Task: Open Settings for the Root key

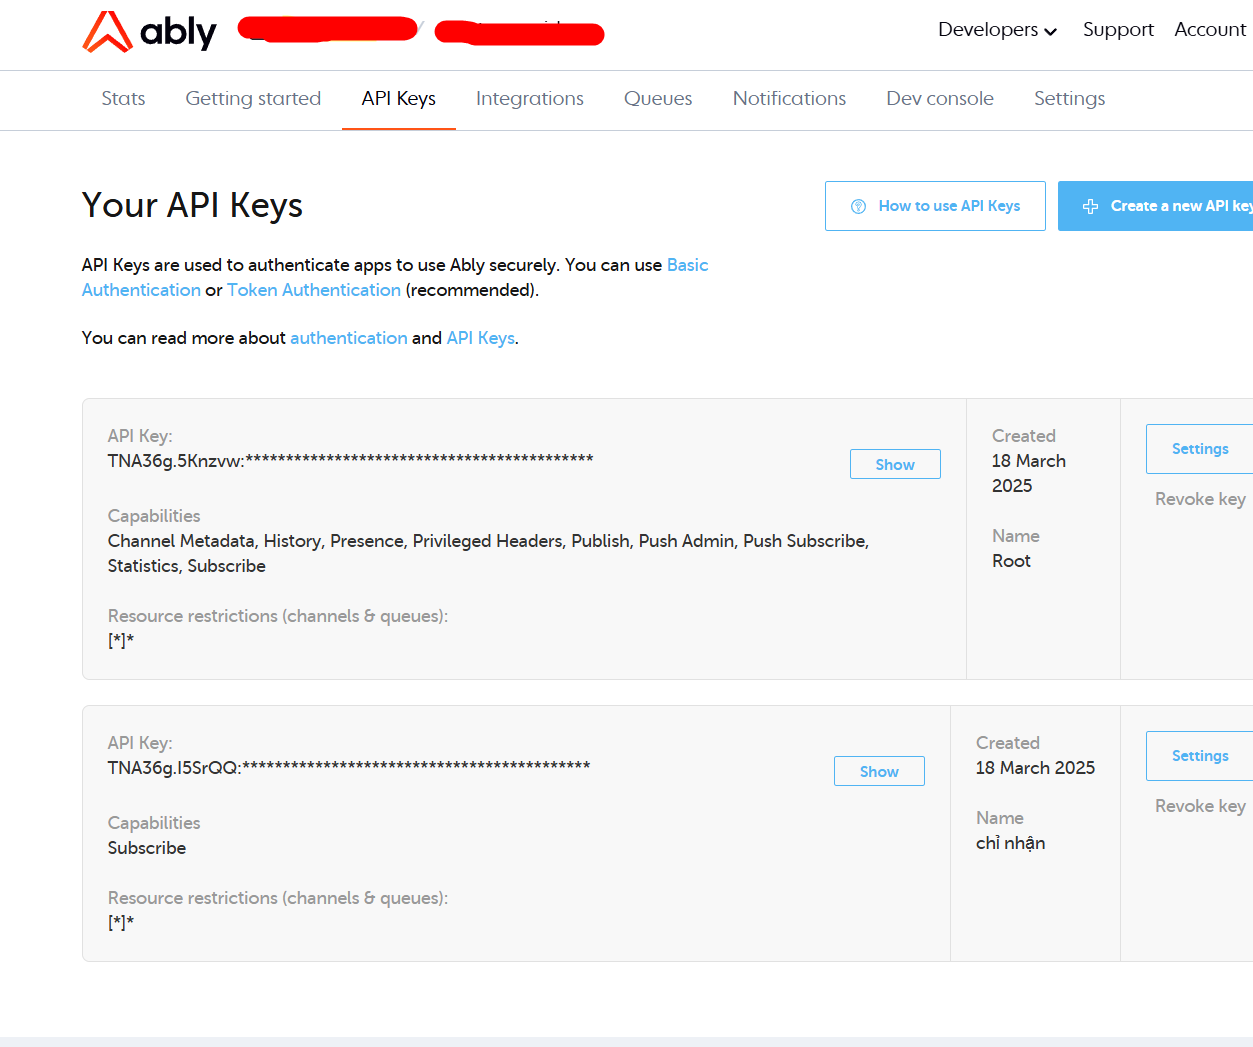Action: pyautogui.click(x=1199, y=449)
